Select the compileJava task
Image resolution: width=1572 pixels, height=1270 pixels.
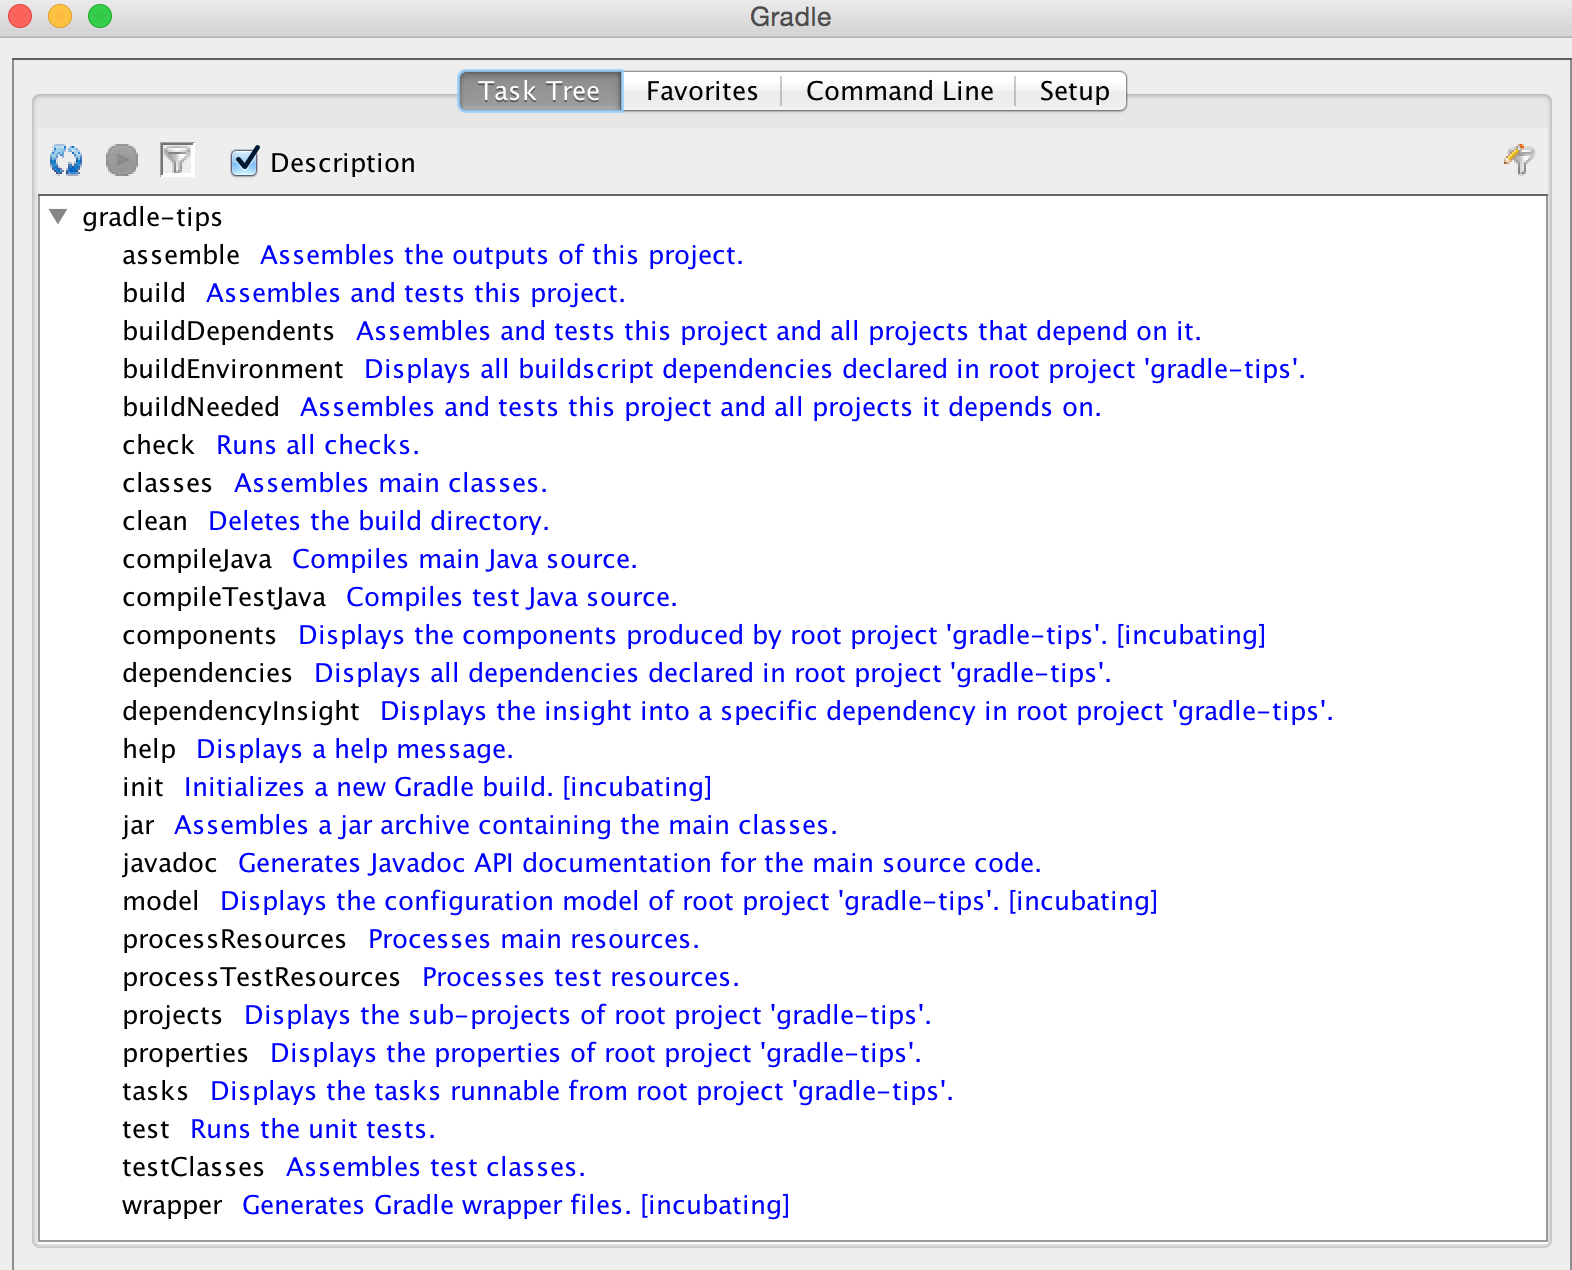379,559
